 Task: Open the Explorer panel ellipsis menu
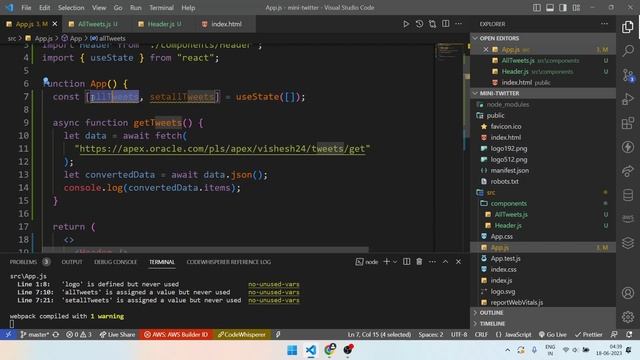click(x=604, y=24)
